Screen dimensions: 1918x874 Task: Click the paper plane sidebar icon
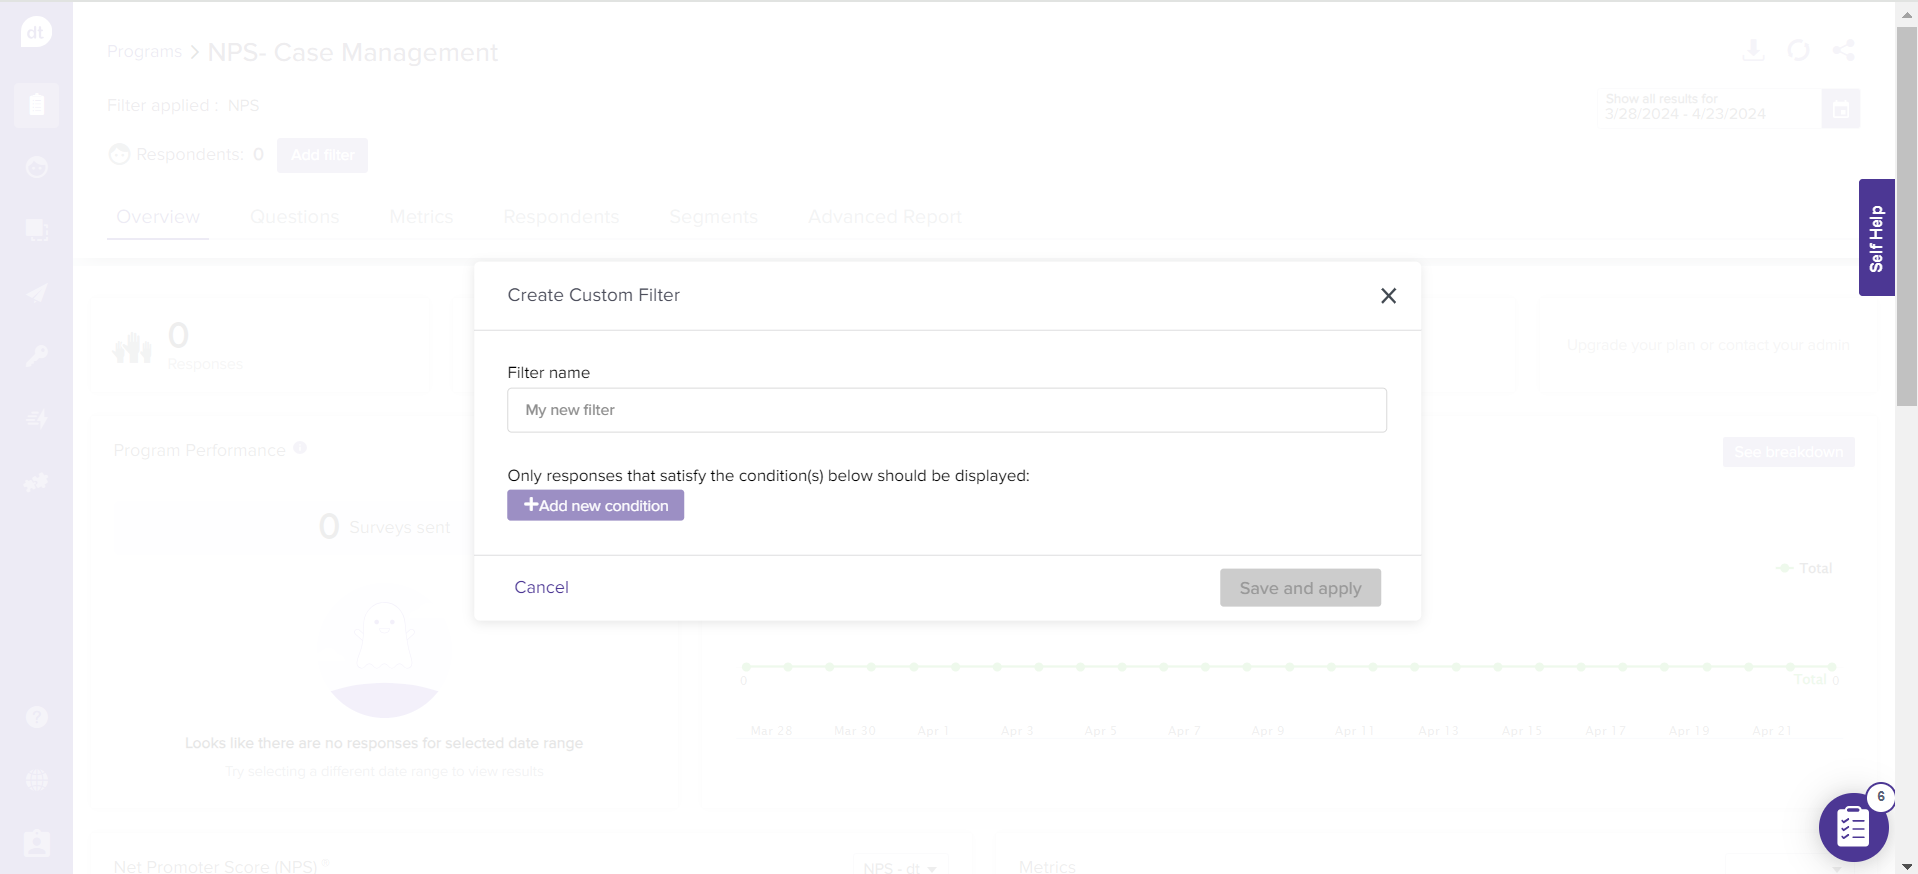36,293
